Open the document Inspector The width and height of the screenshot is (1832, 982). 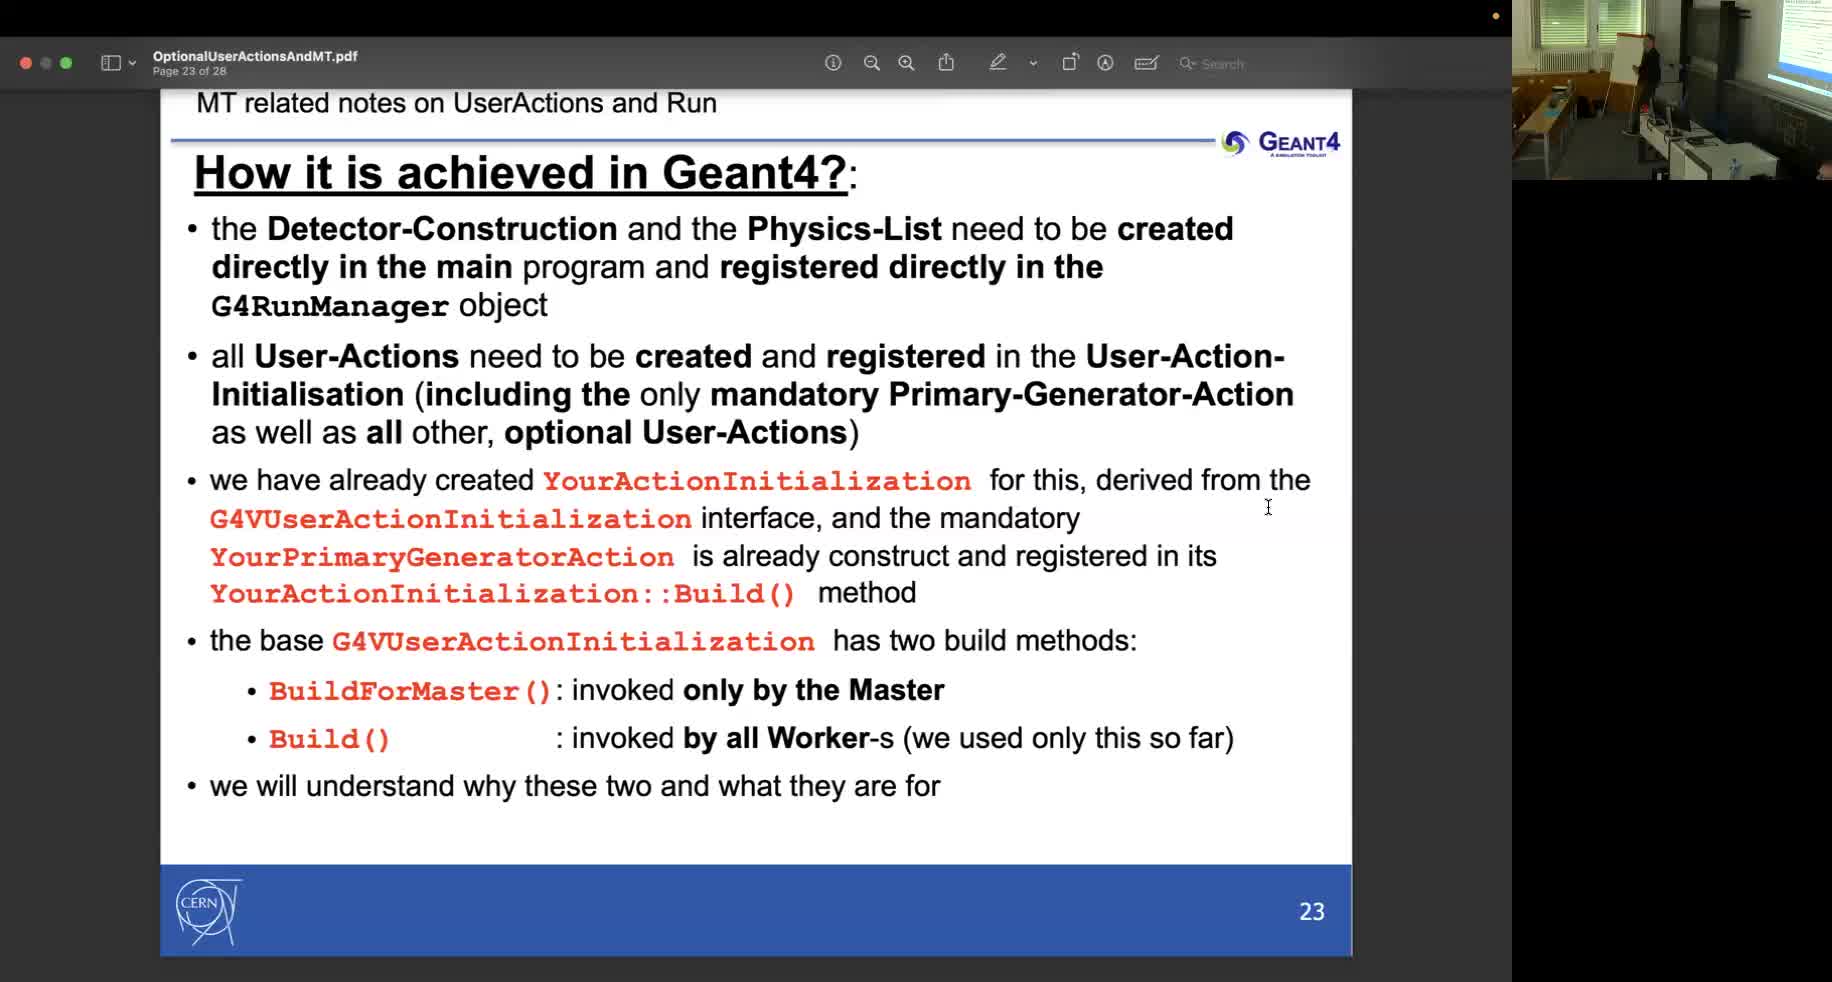pos(833,62)
